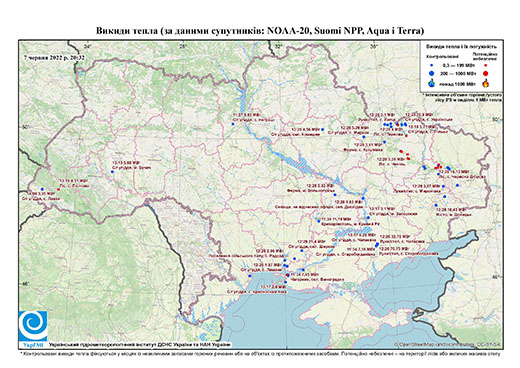The height and width of the screenshot is (368, 520).
Task: Click the OpenStreetMap contributors attribution text
Action: tap(447, 345)
